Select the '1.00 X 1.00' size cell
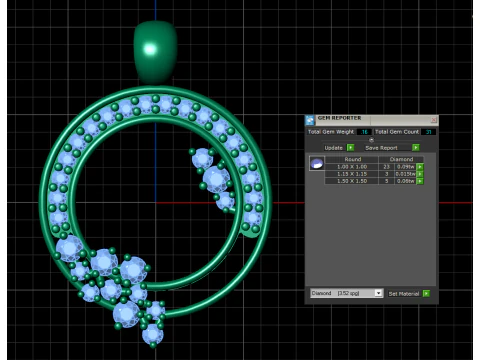Viewport: 480px width, 360px height. click(352, 167)
